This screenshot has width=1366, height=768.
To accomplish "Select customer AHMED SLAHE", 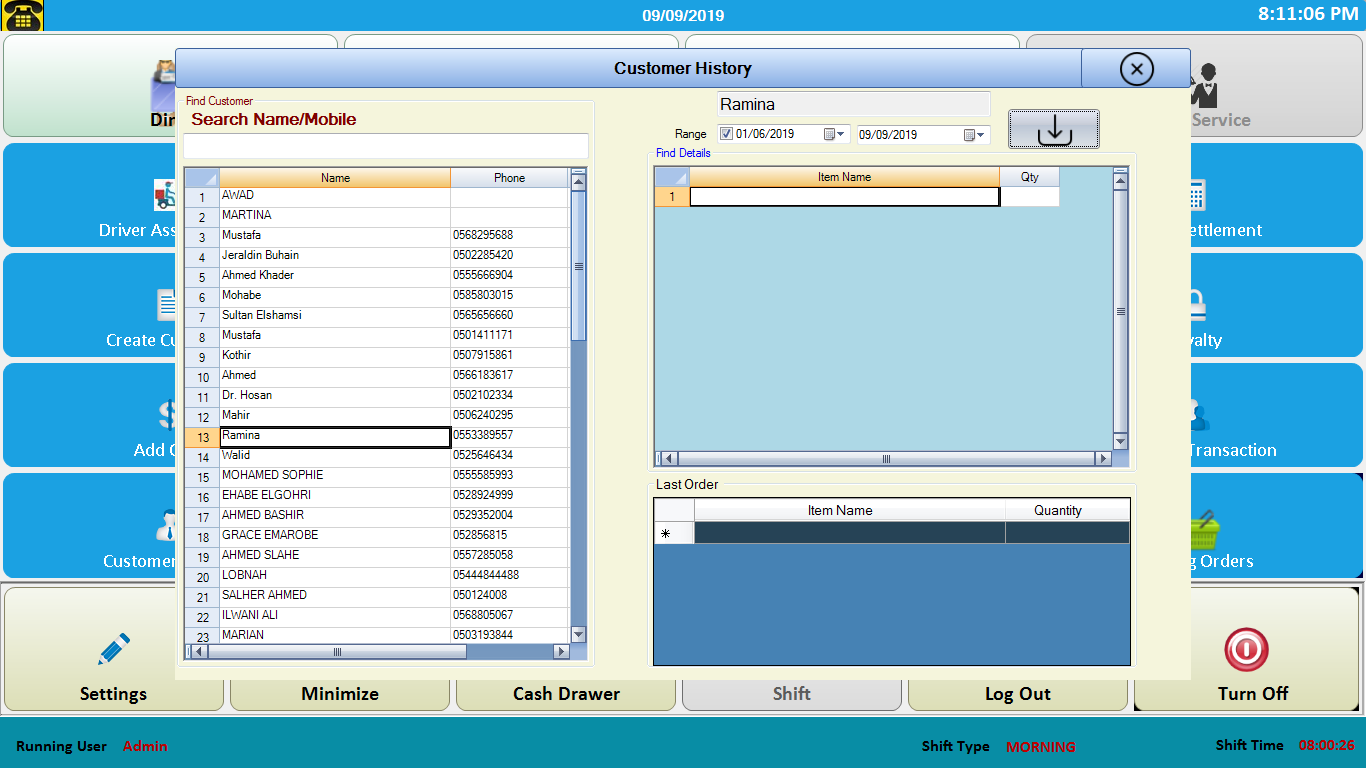I will 335,557.
